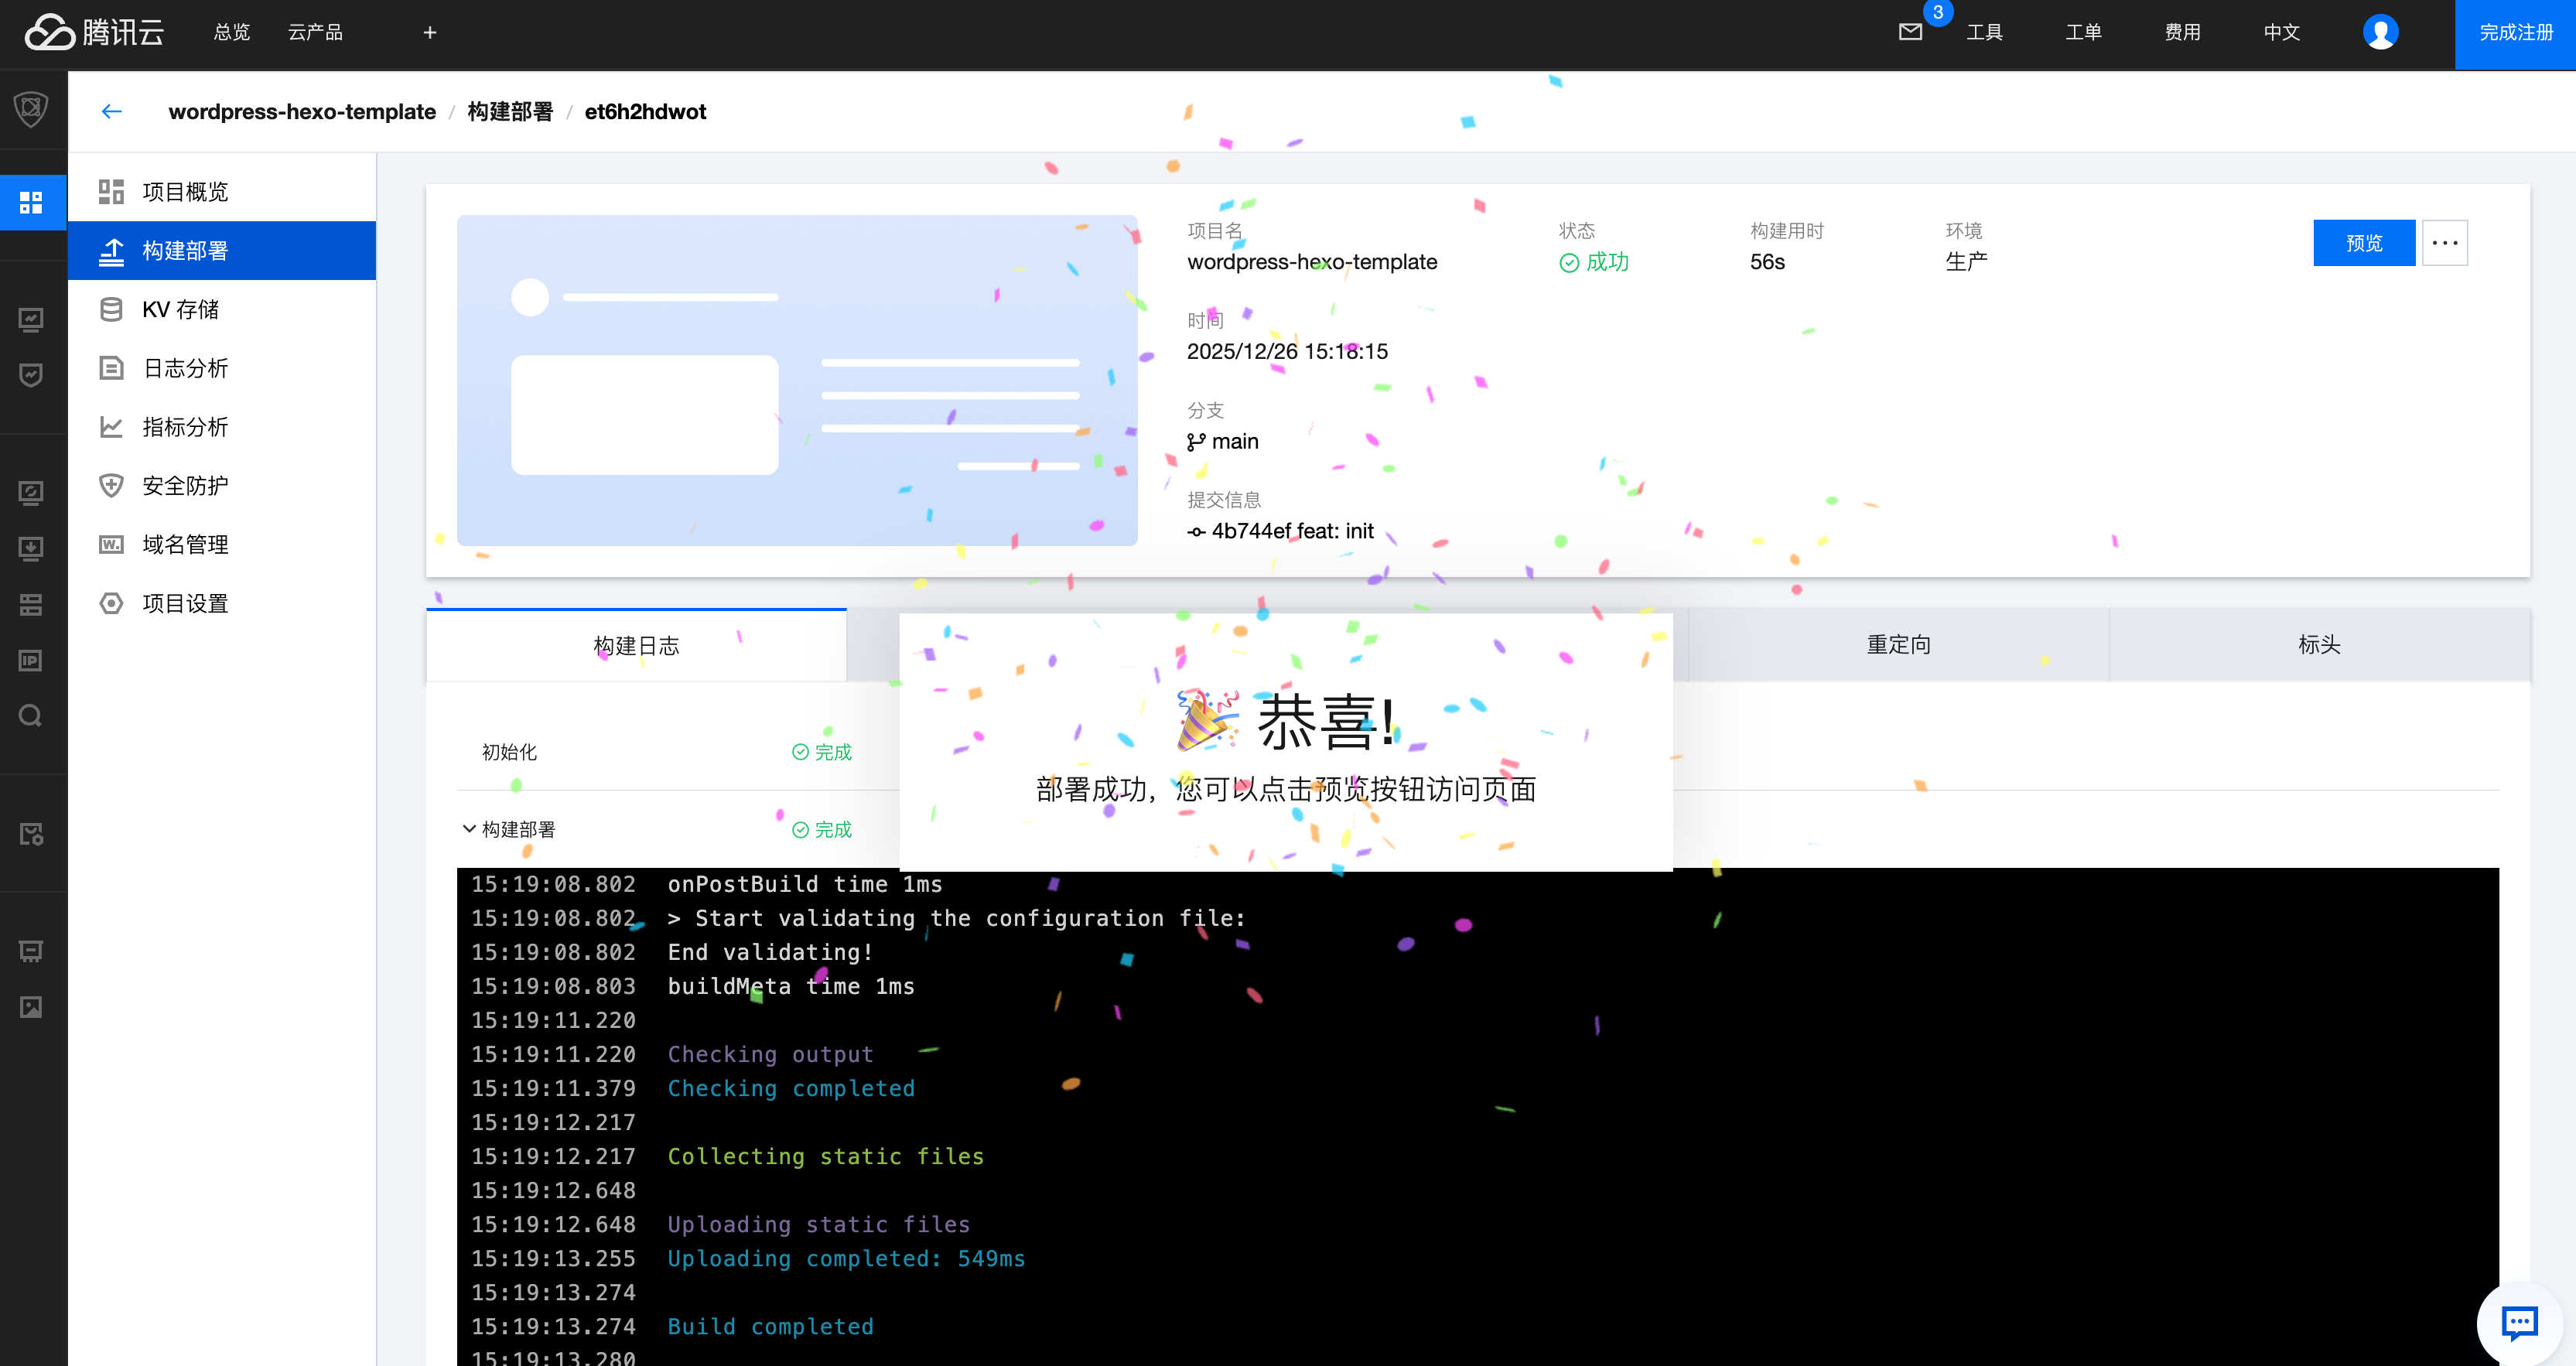Switch to the 标头 tab
This screenshot has height=1366, width=2576.
coord(2319,645)
